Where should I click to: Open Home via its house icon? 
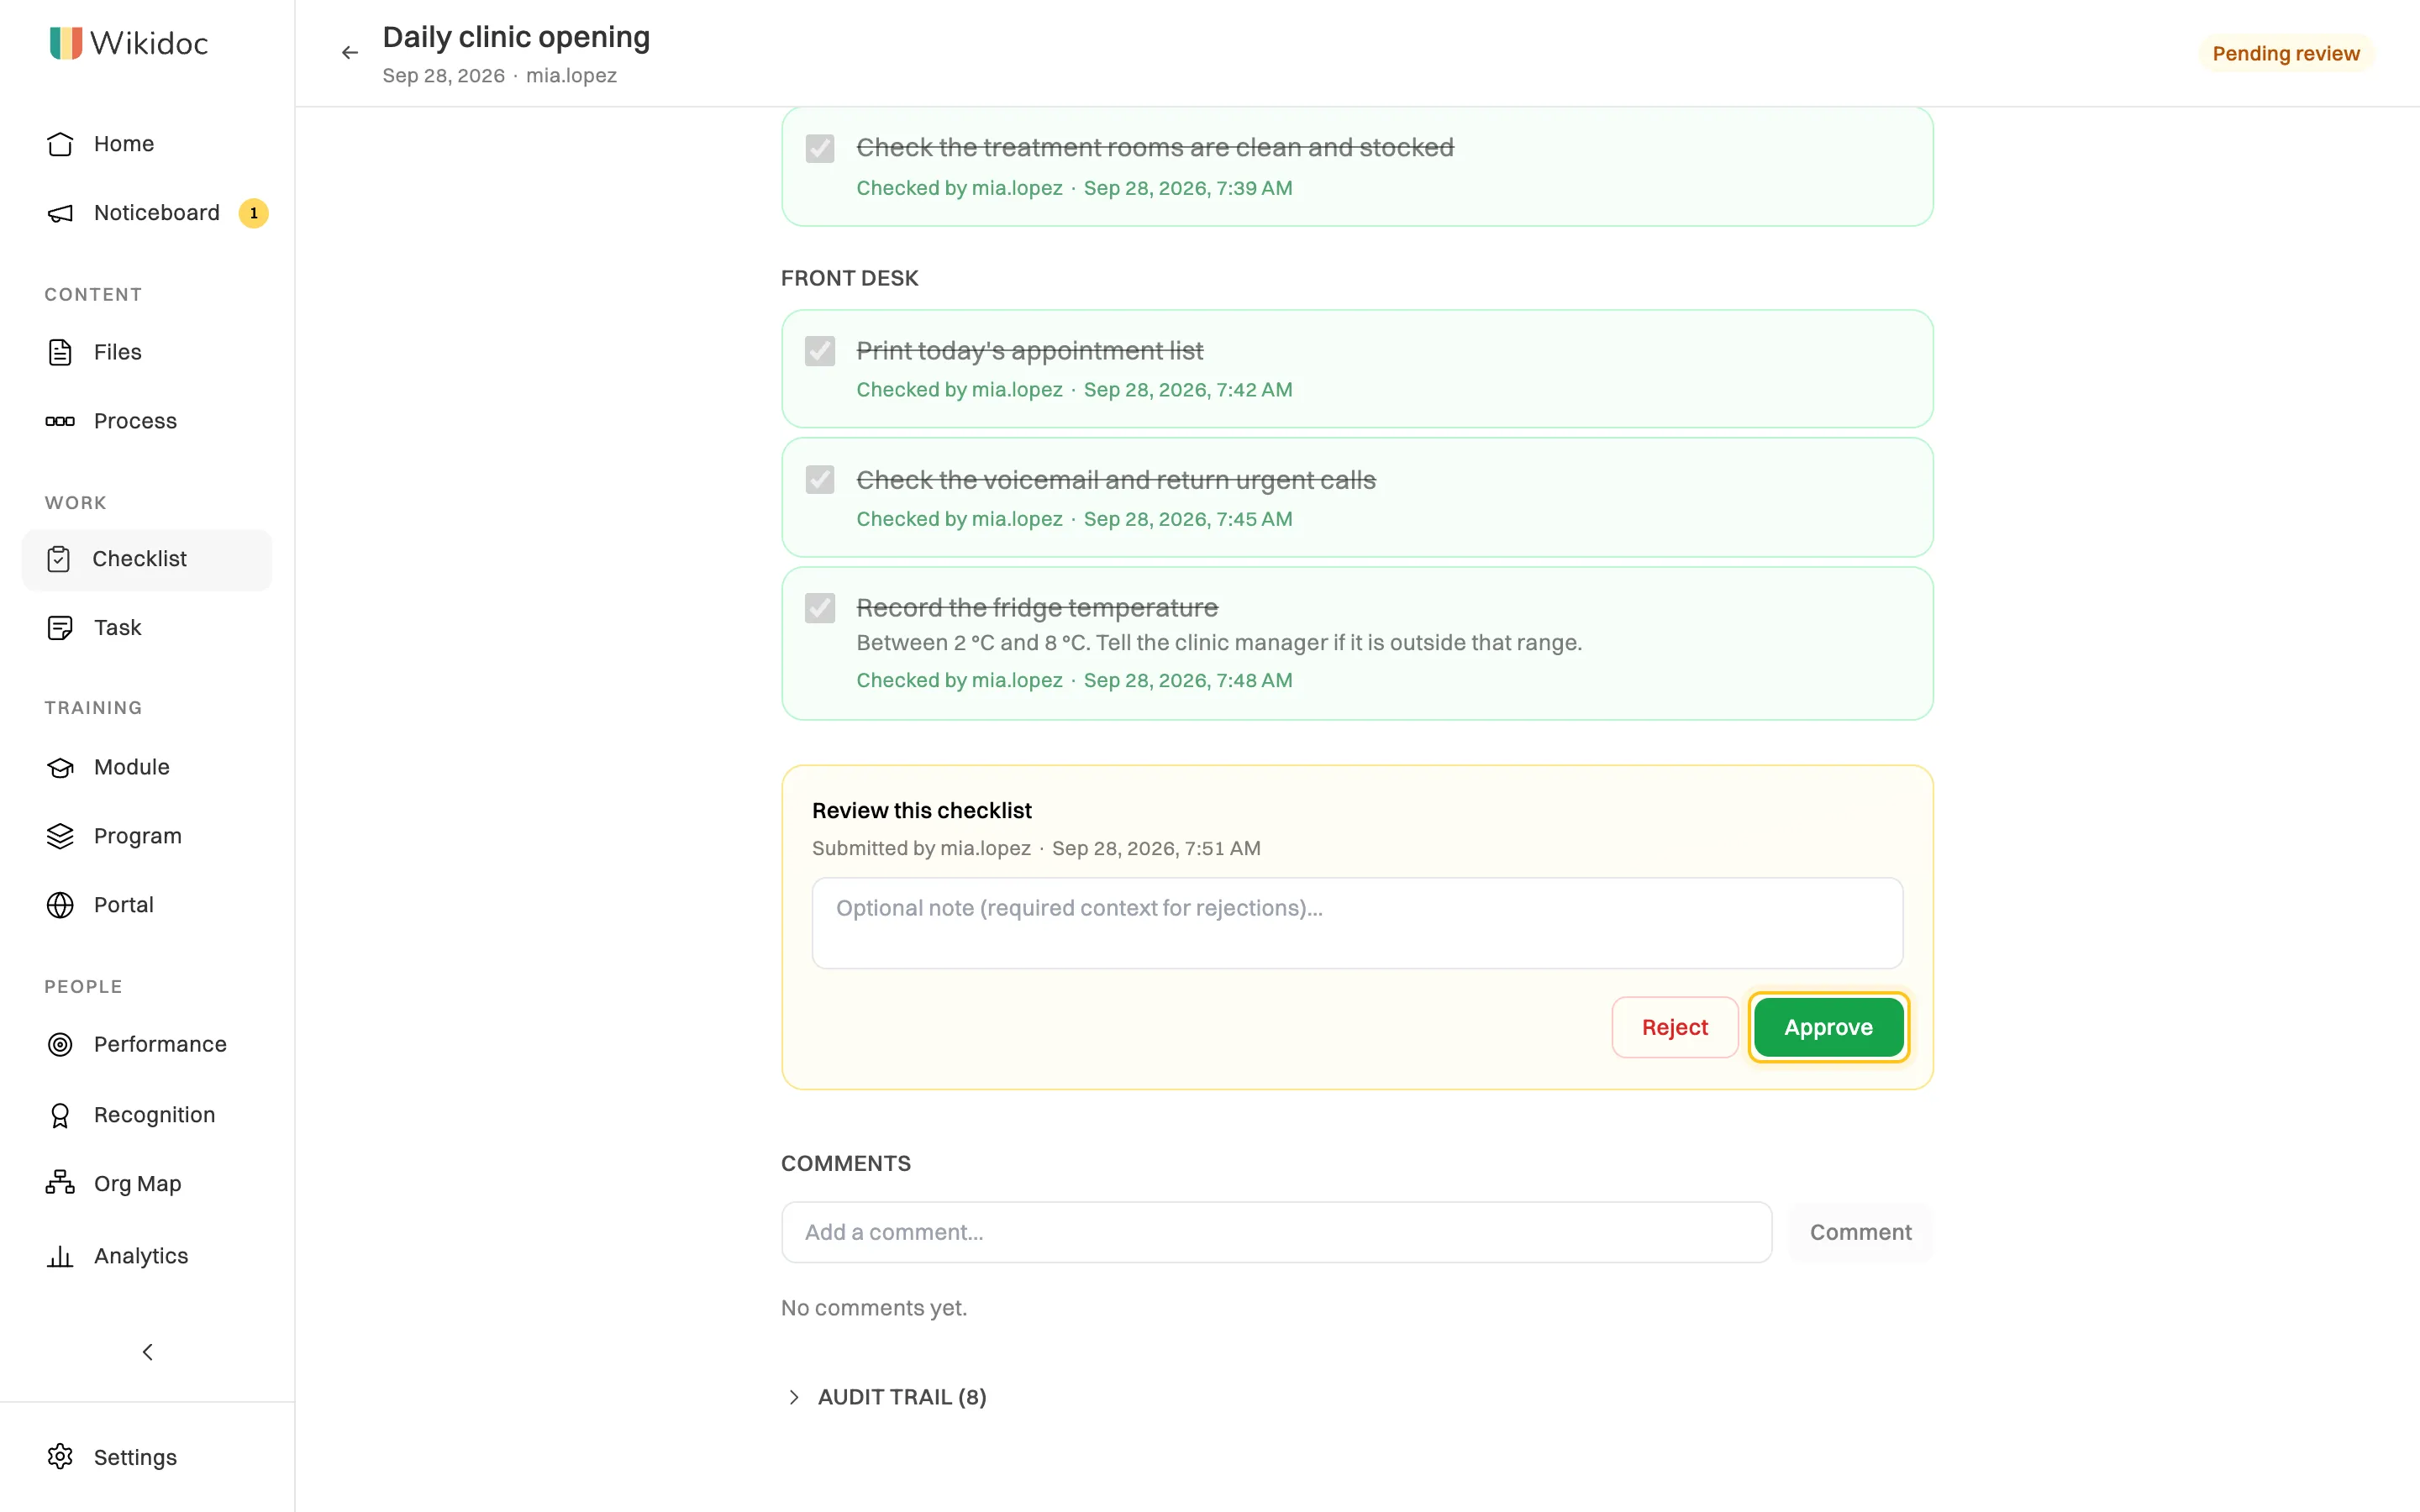[x=60, y=144]
